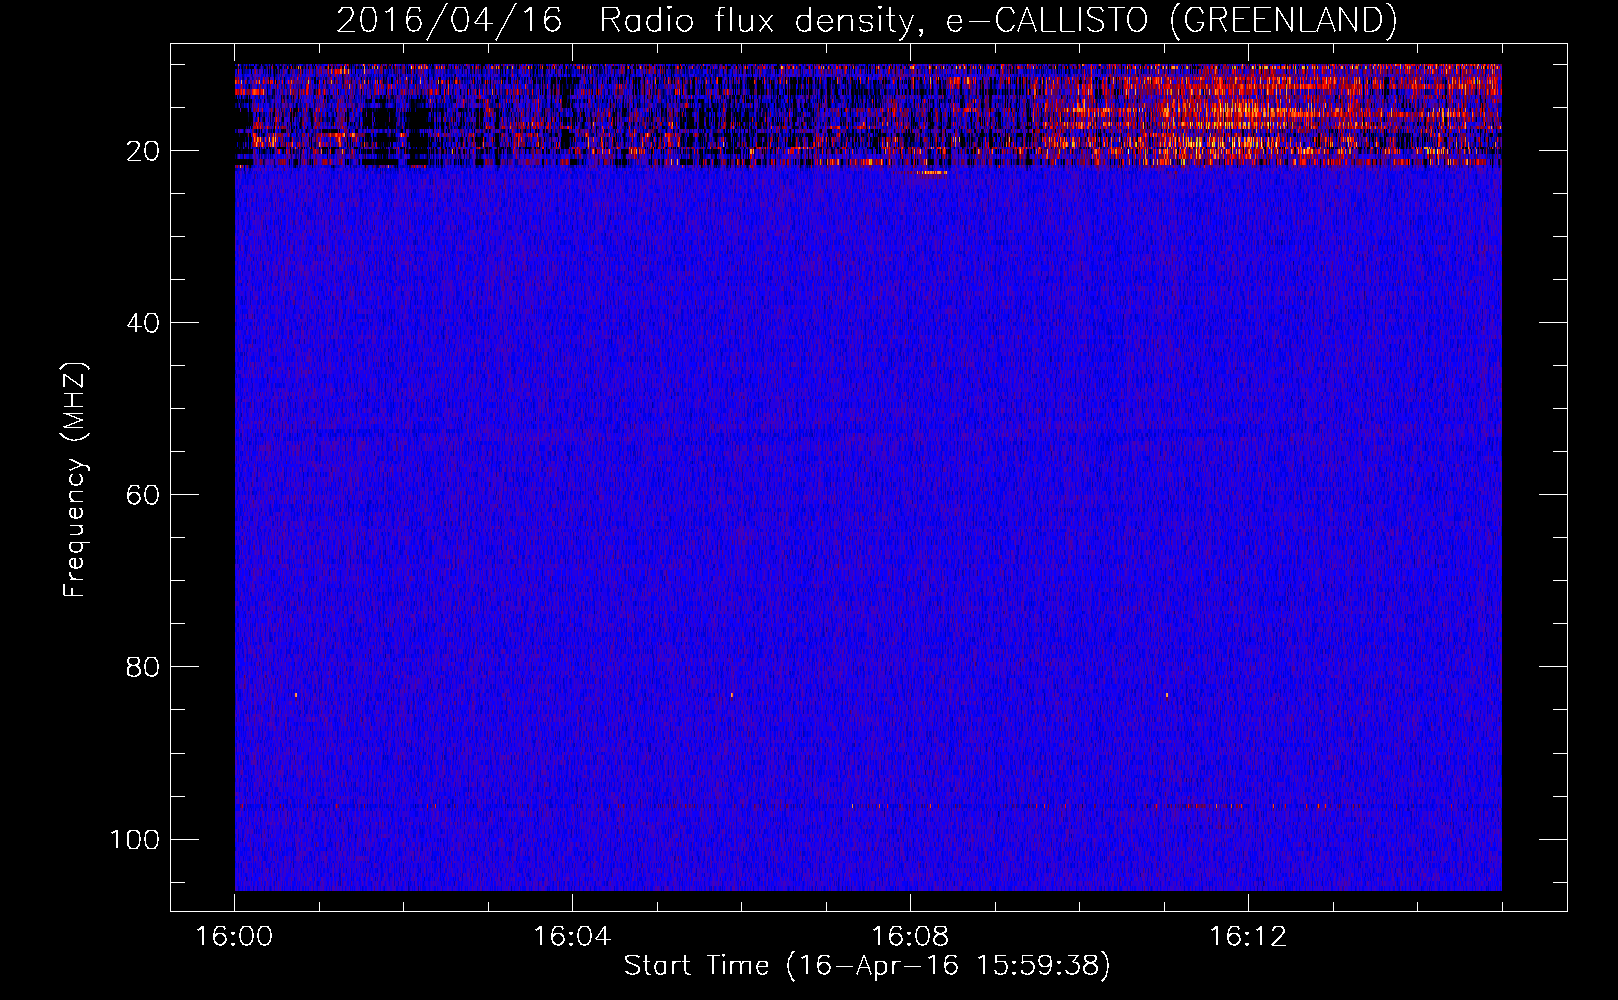Click the 40 frequency tick label
The height and width of the screenshot is (1000, 1618).
tap(143, 323)
